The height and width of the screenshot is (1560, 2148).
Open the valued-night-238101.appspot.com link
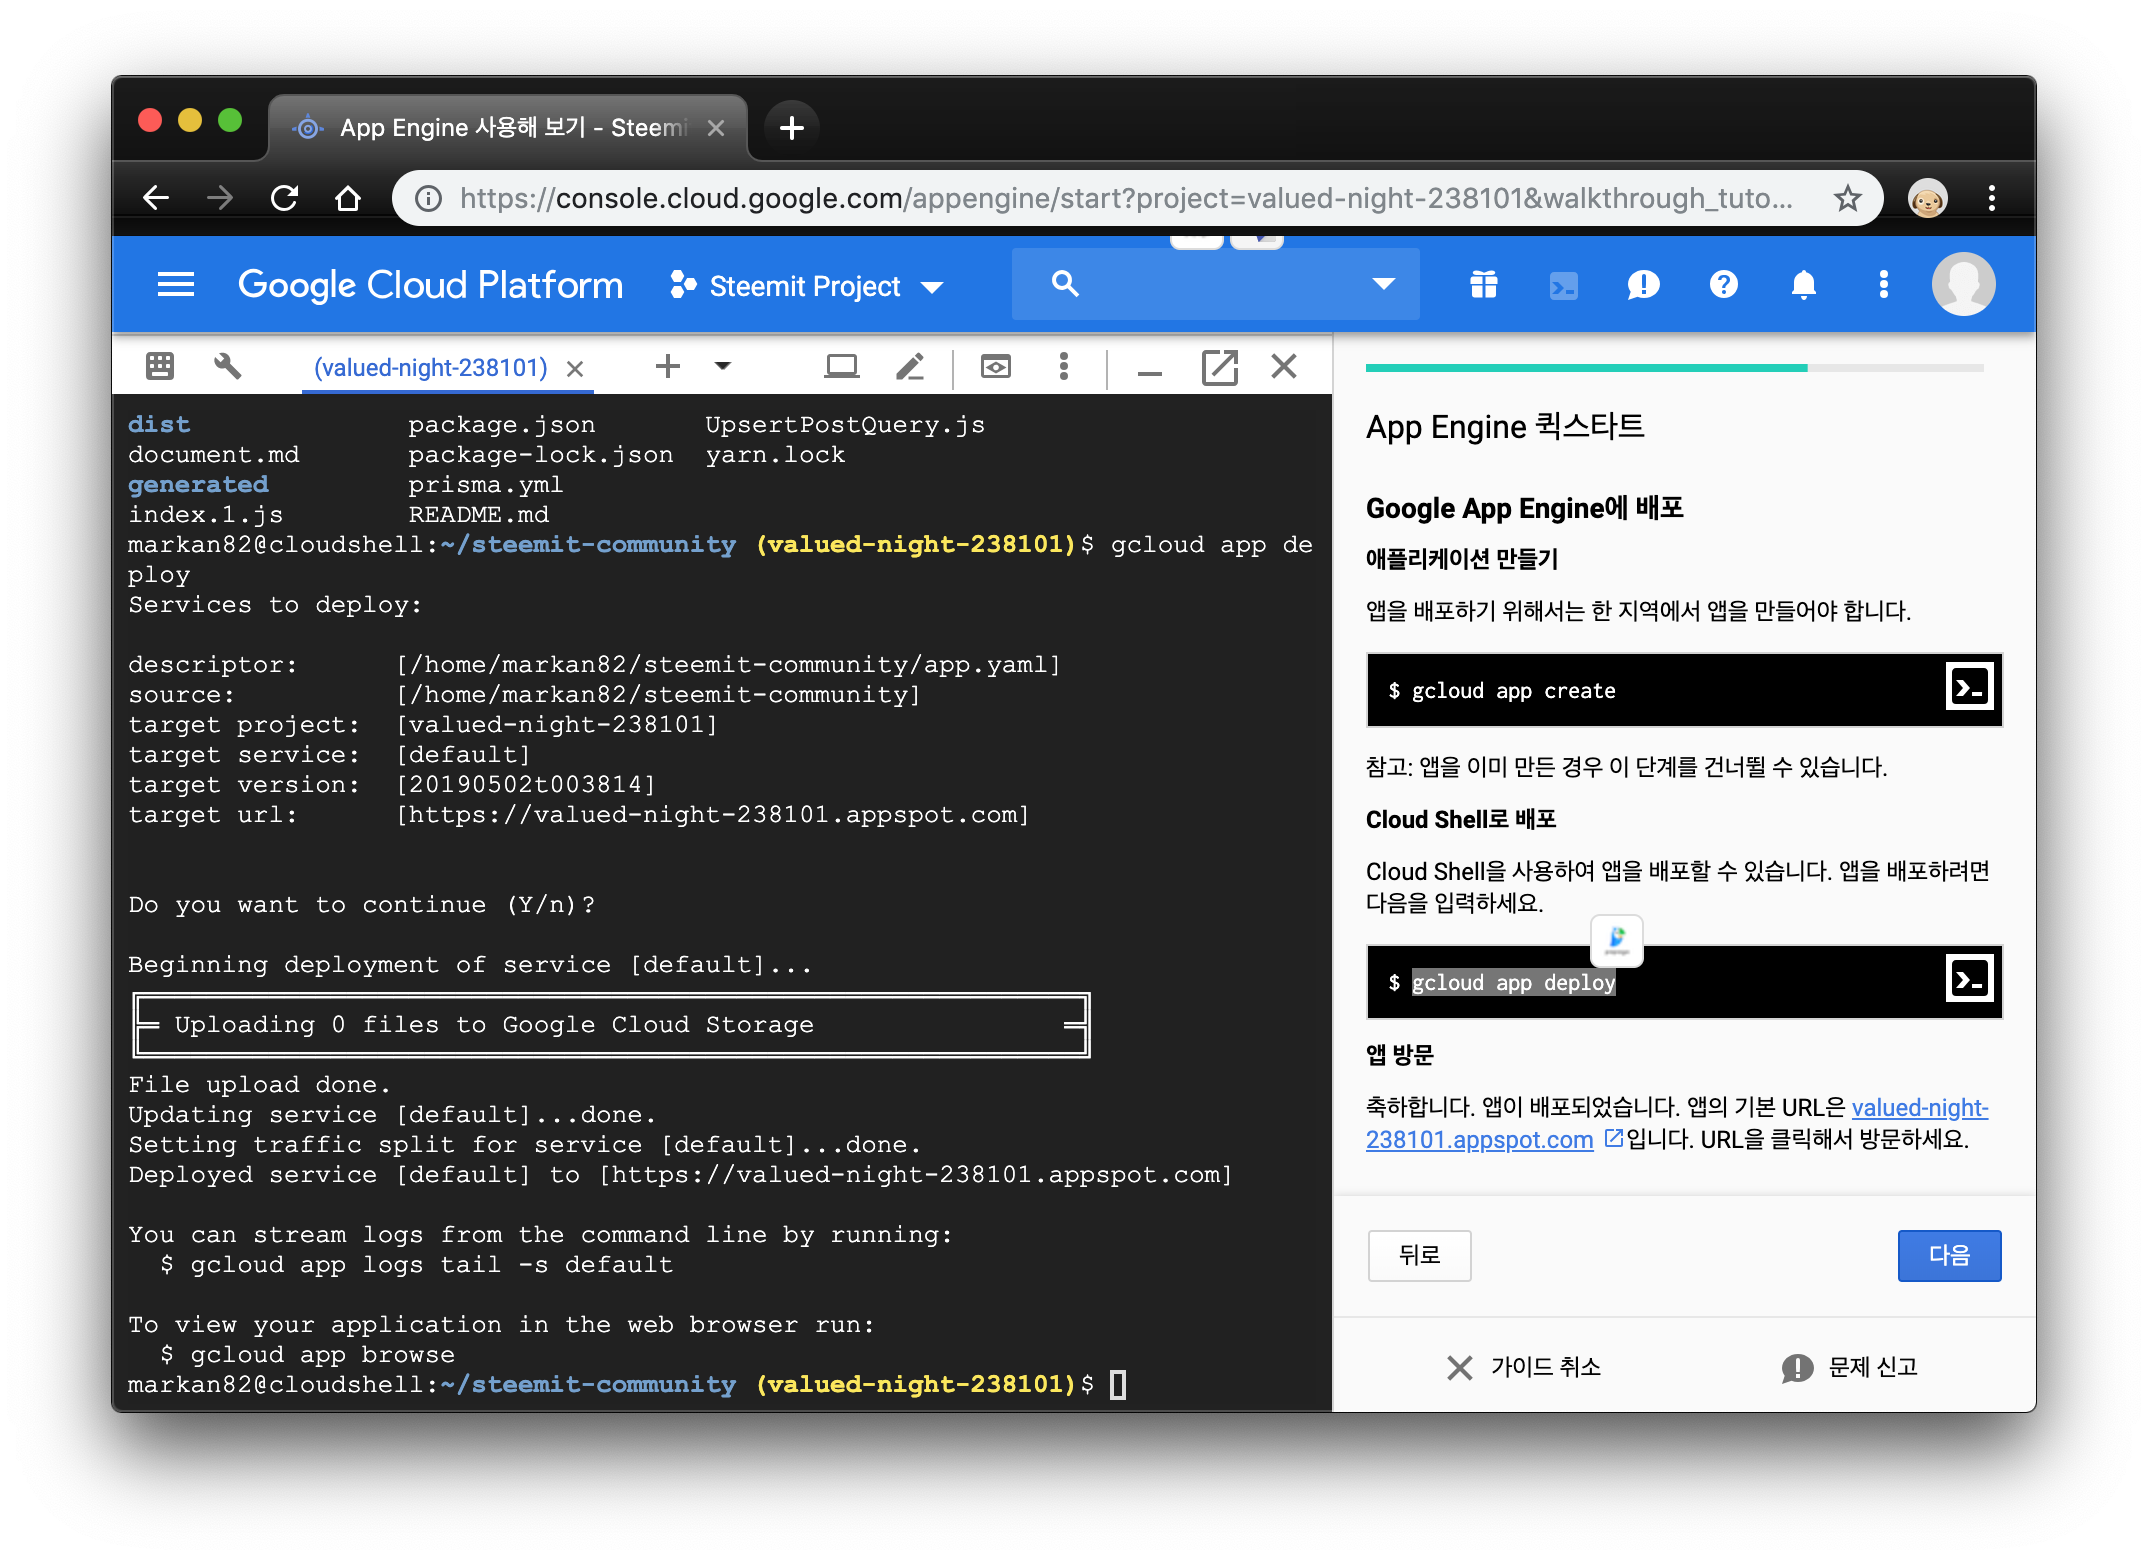tap(1478, 1140)
